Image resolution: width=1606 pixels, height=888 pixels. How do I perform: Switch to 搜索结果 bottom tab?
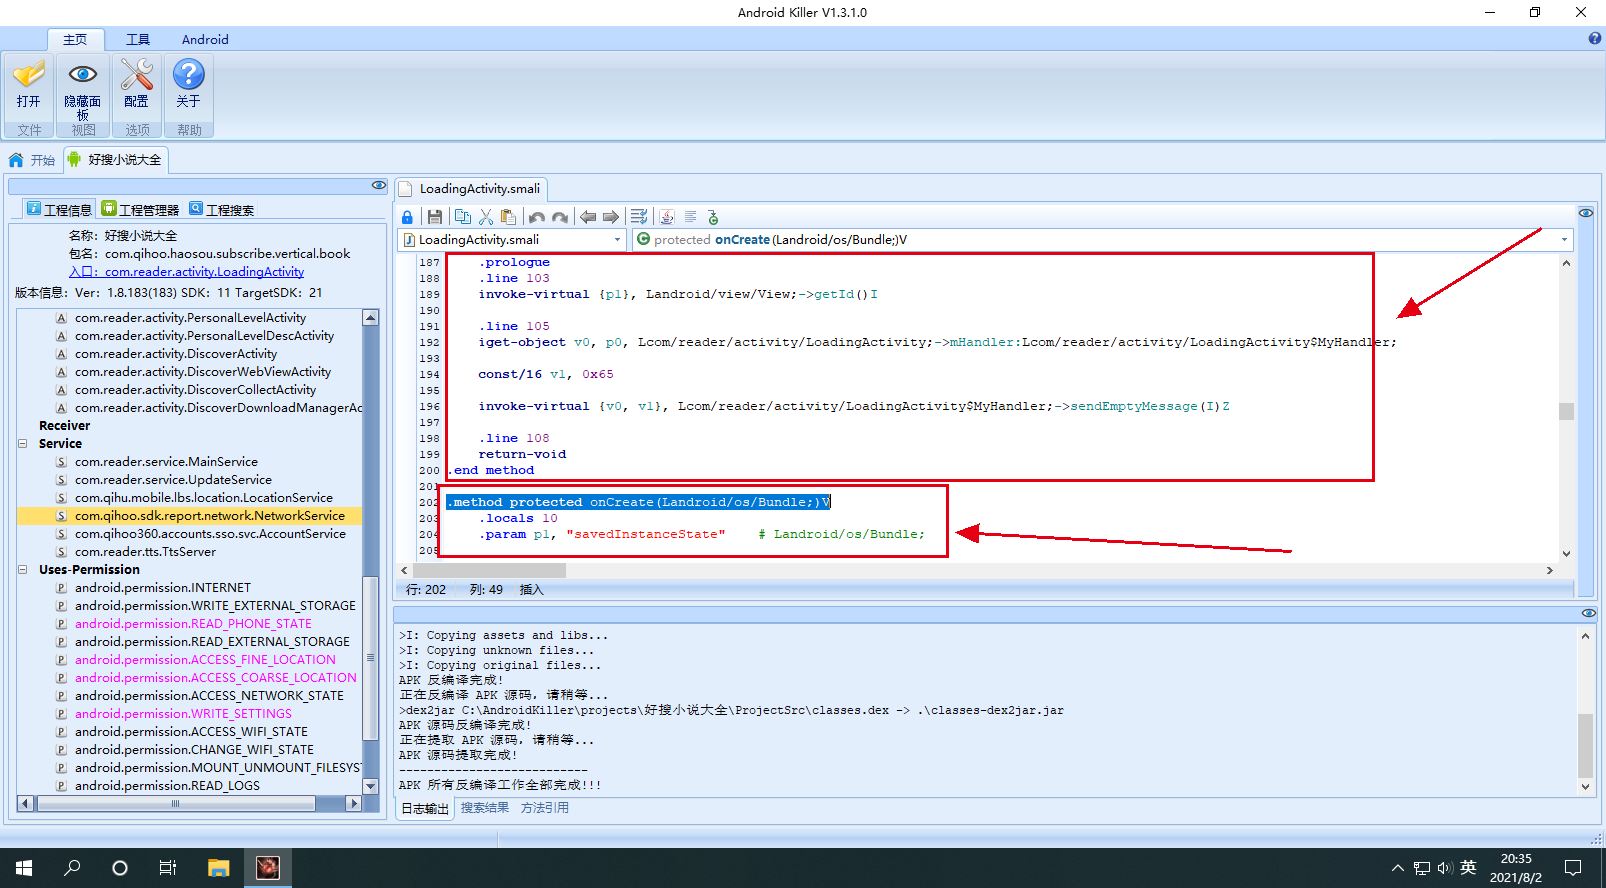[x=485, y=808]
